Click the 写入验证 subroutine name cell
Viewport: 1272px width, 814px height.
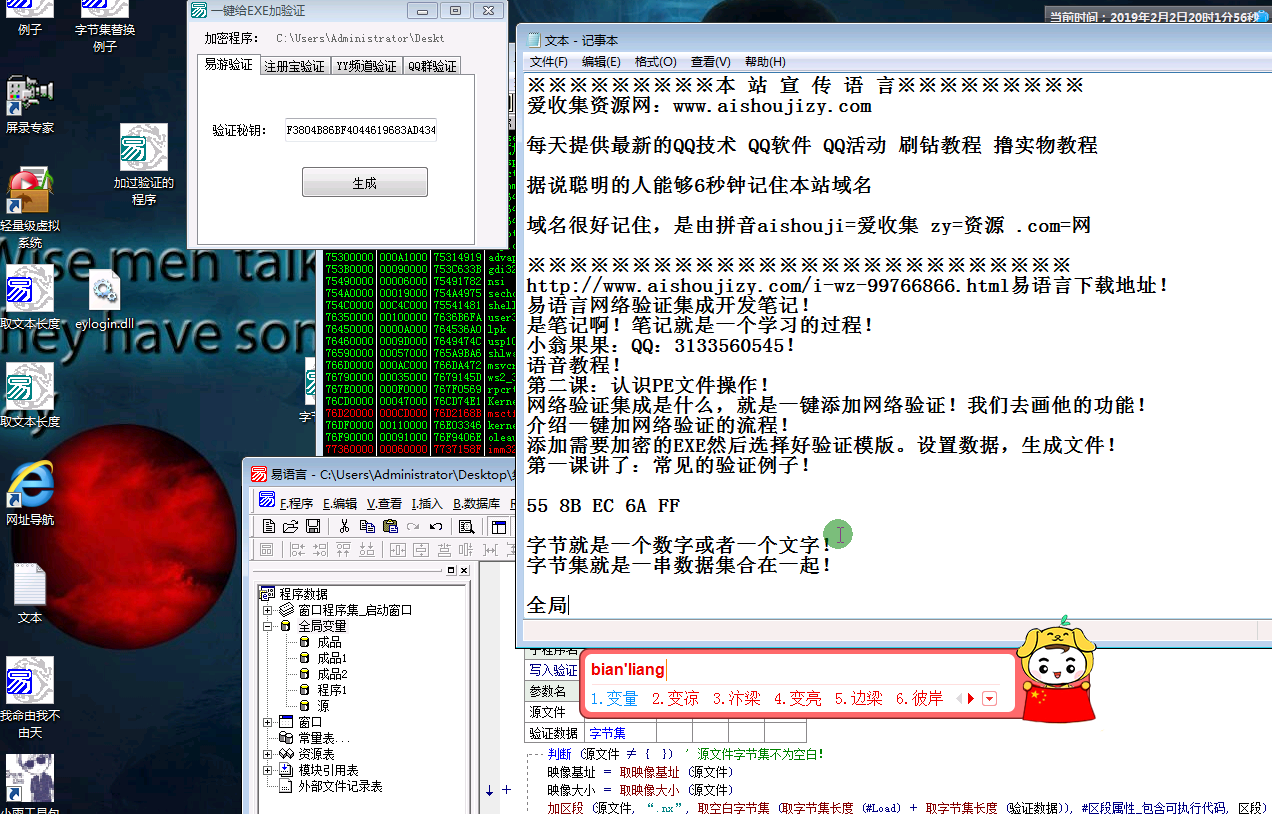pyautogui.click(x=553, y=670)
